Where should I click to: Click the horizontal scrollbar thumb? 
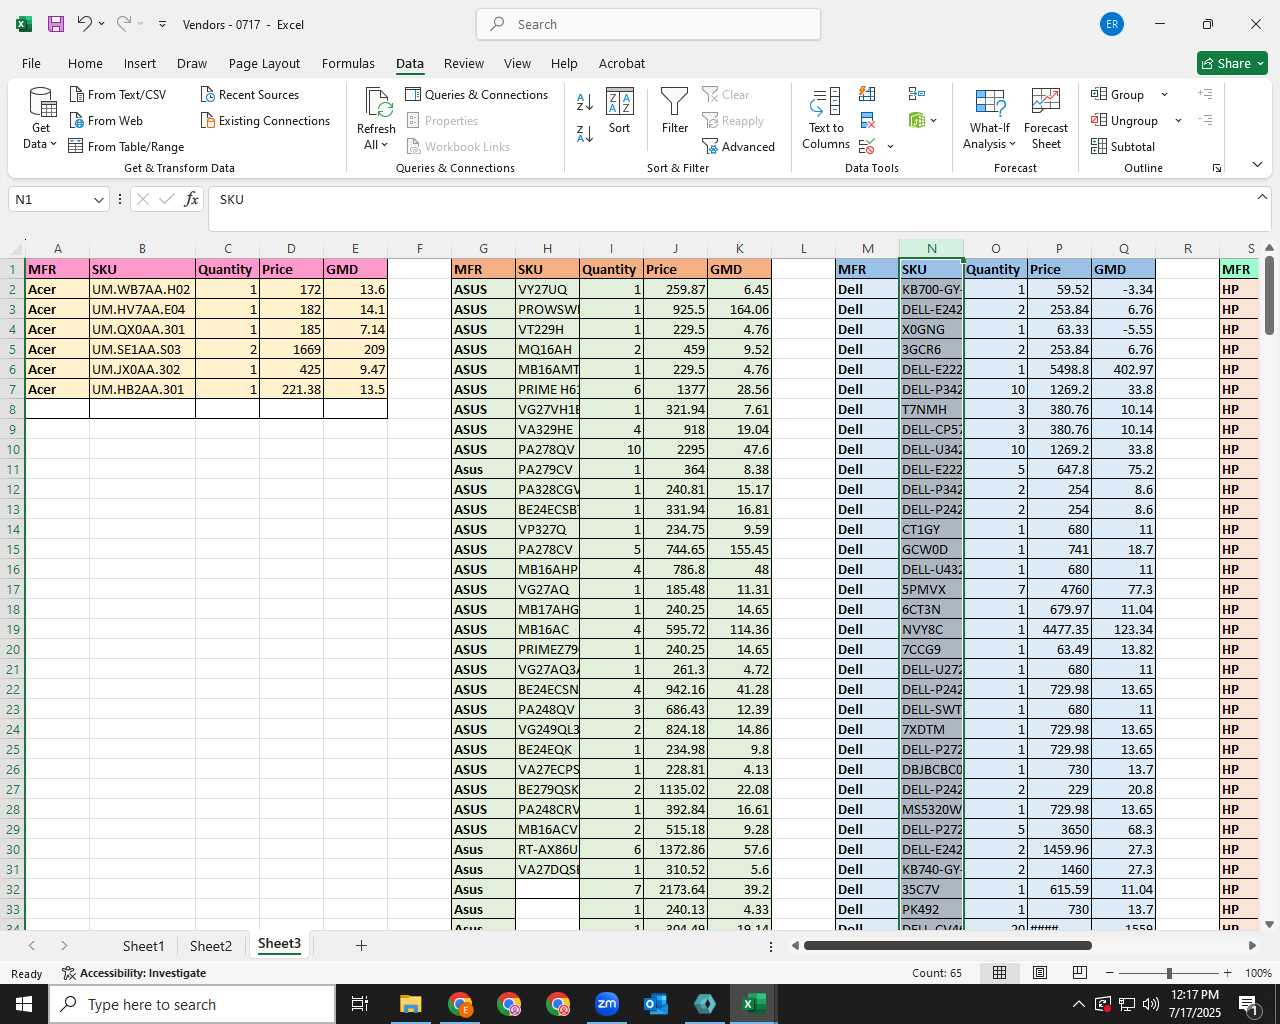tap(947, 945)
